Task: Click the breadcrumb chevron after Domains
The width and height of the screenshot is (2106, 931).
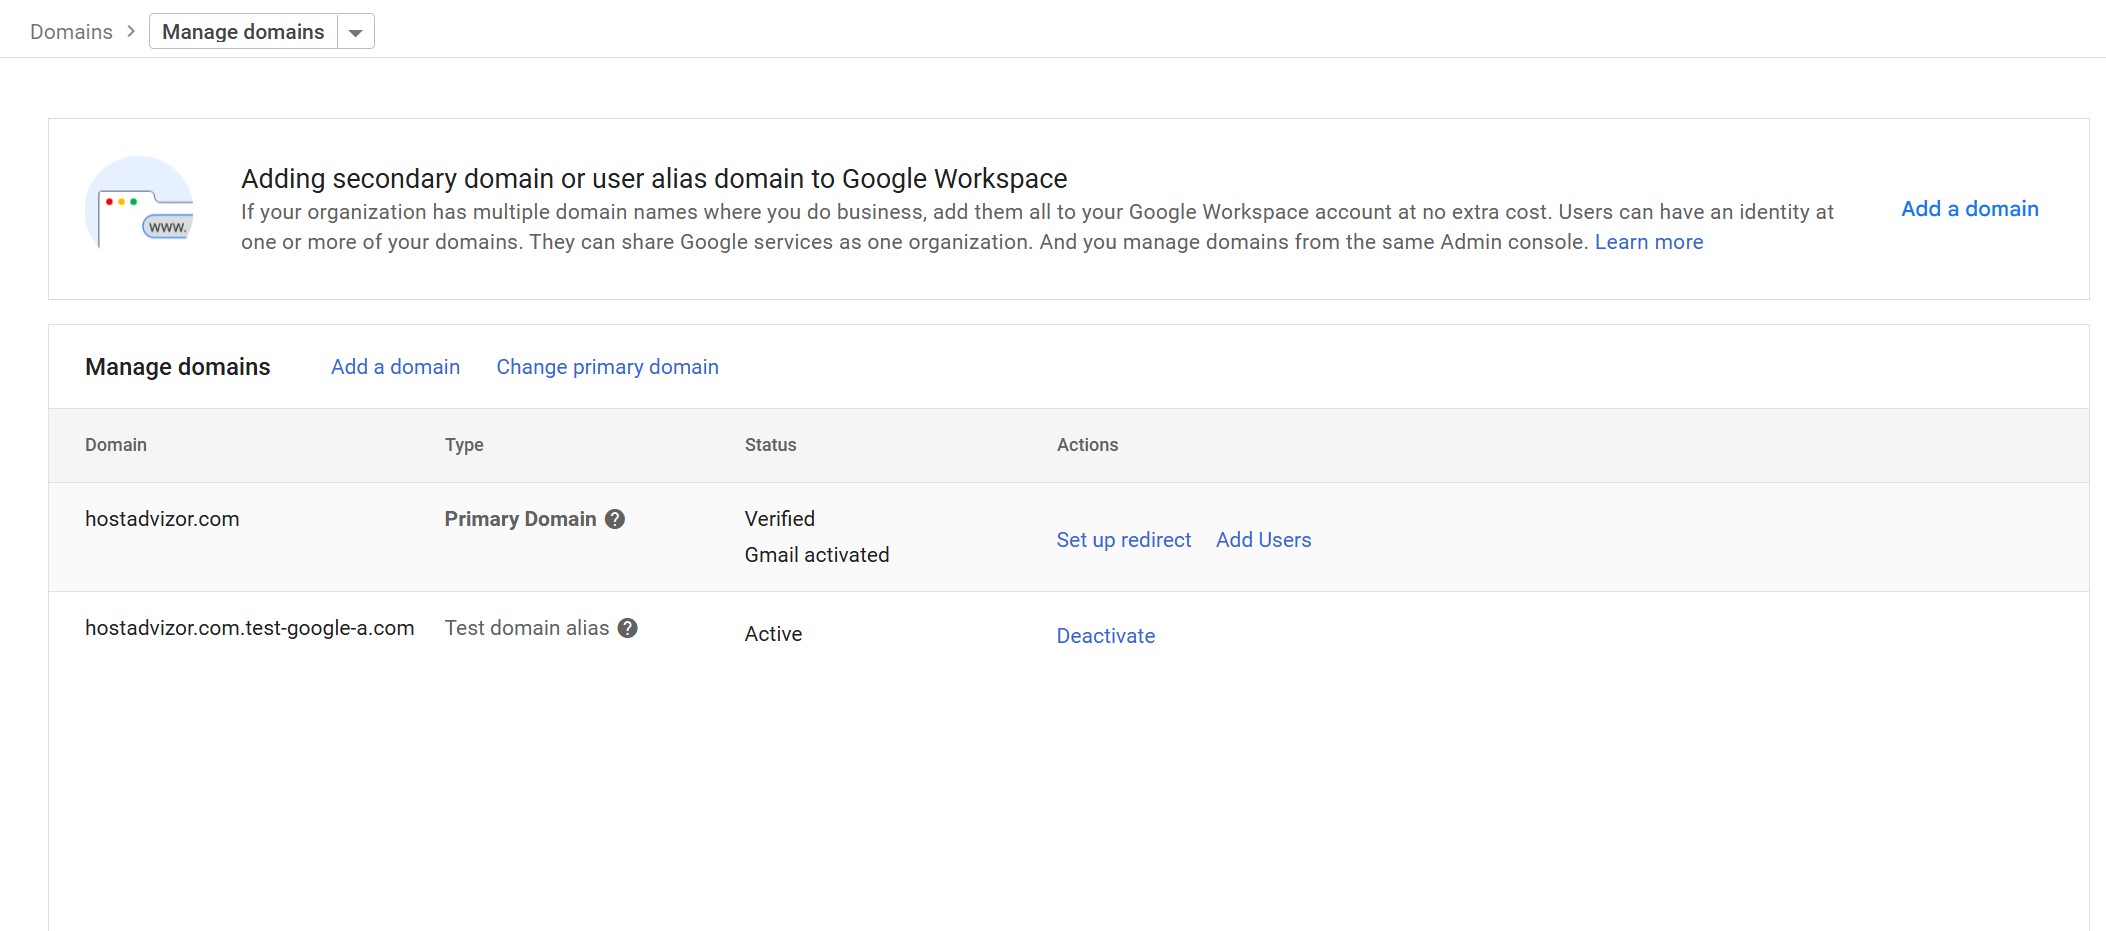Action: [131, 31]
